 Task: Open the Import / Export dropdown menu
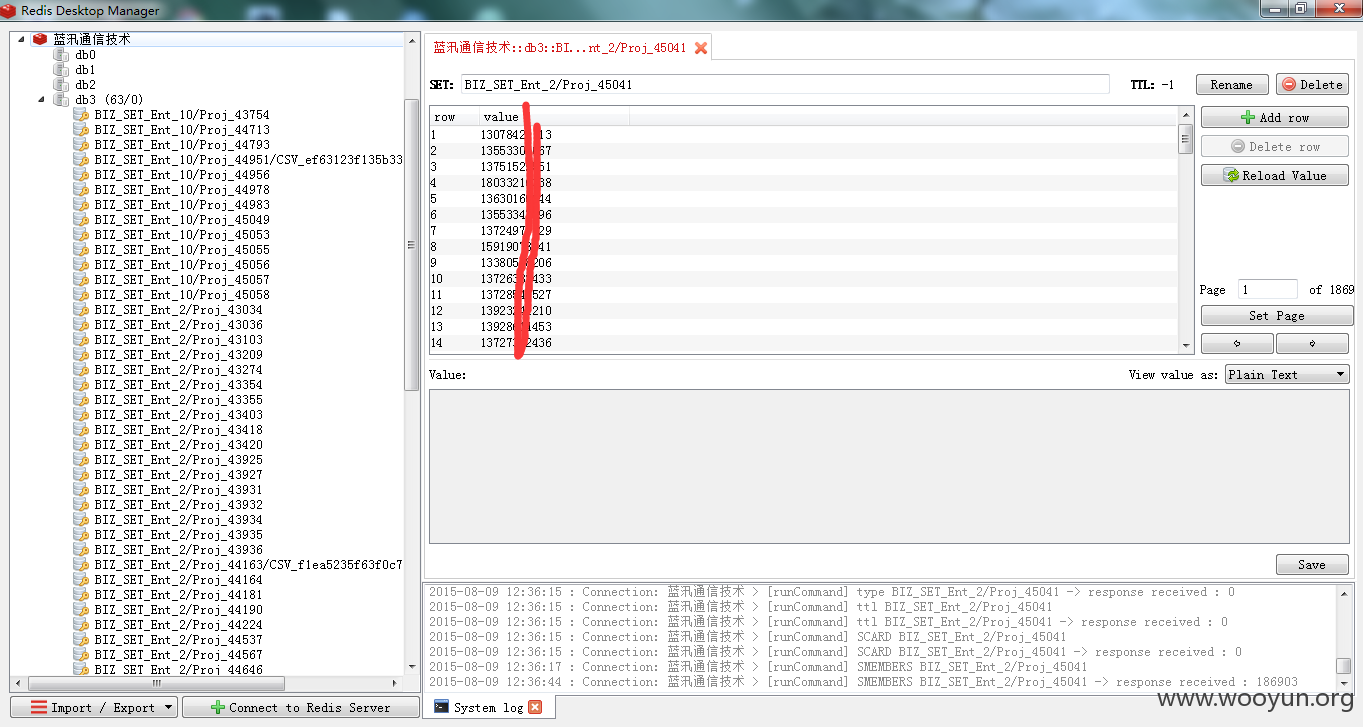tap(94, 707)
